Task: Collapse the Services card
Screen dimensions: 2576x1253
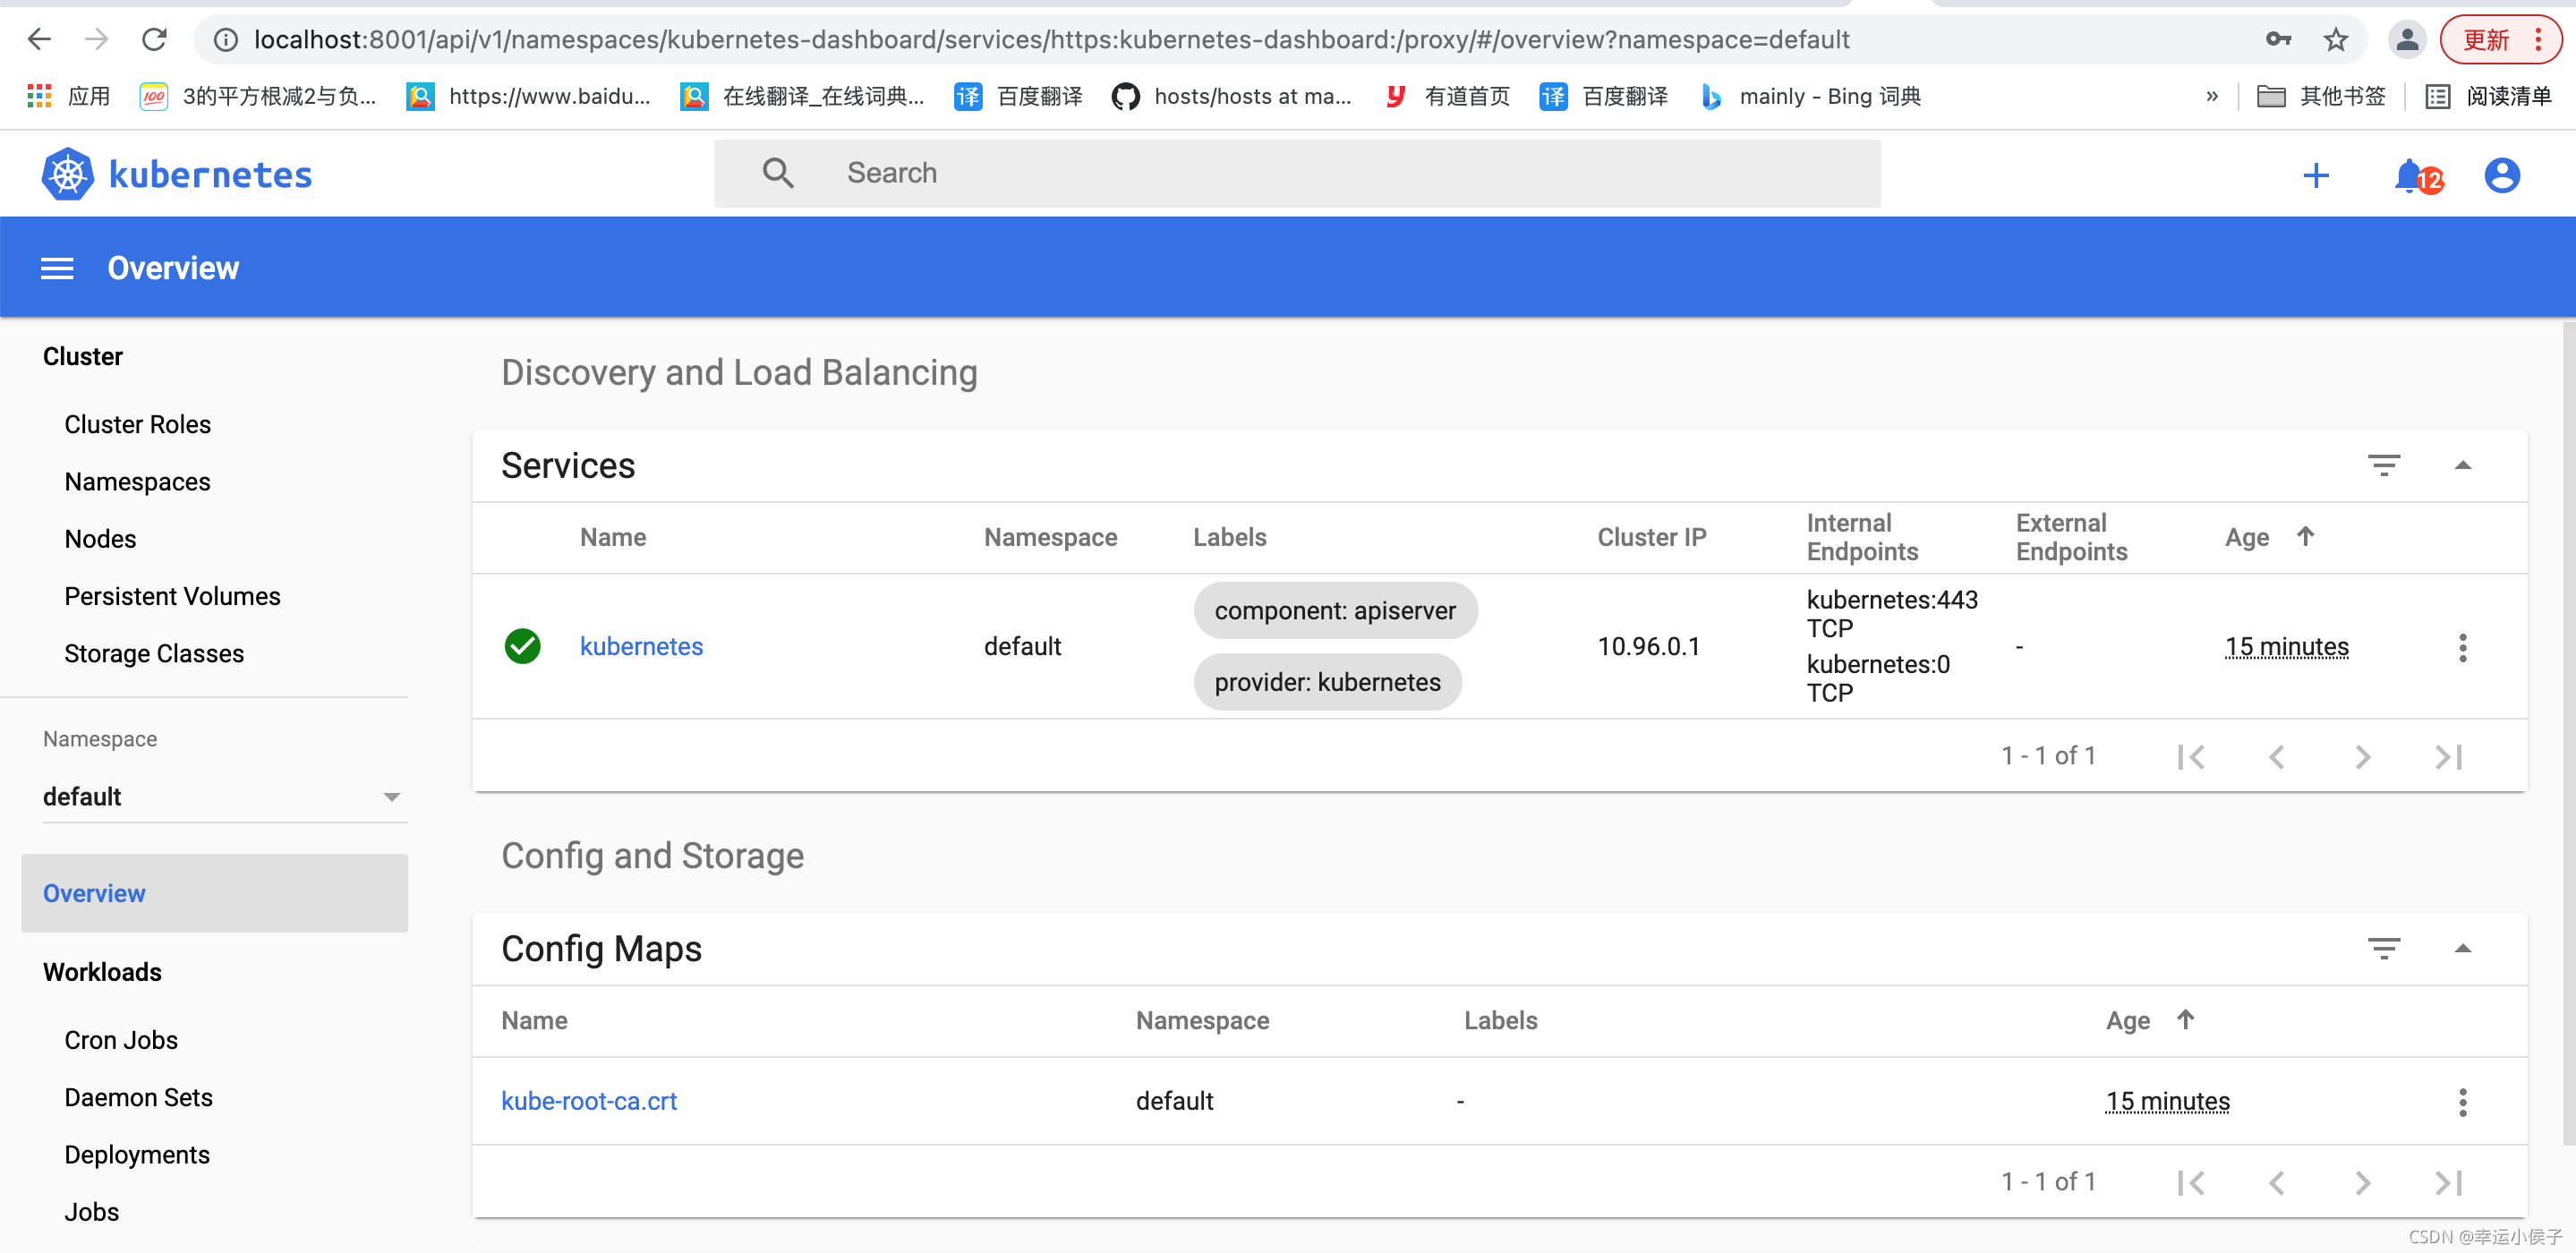Action: (2462, 465)
